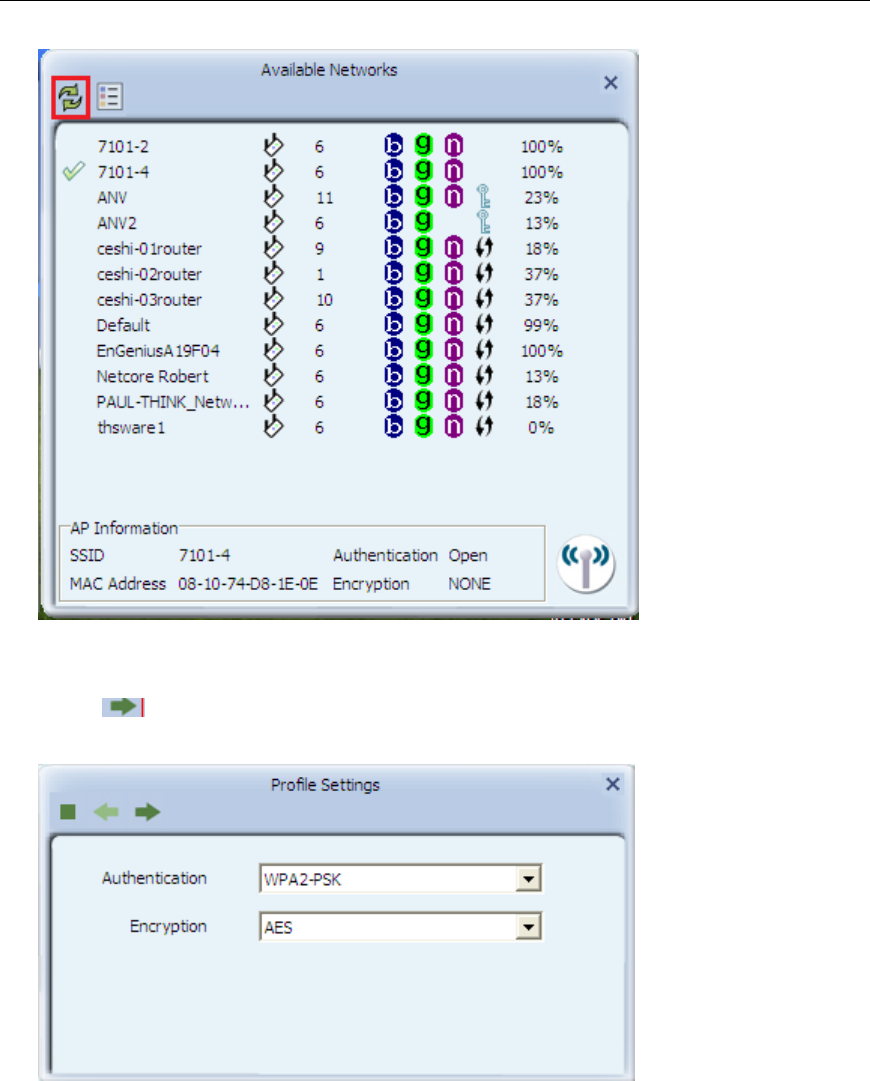Click the 'n' mode icon on ANV row
The height and width of the screenshot is (1081, 870).
click(x=454, y=197)
